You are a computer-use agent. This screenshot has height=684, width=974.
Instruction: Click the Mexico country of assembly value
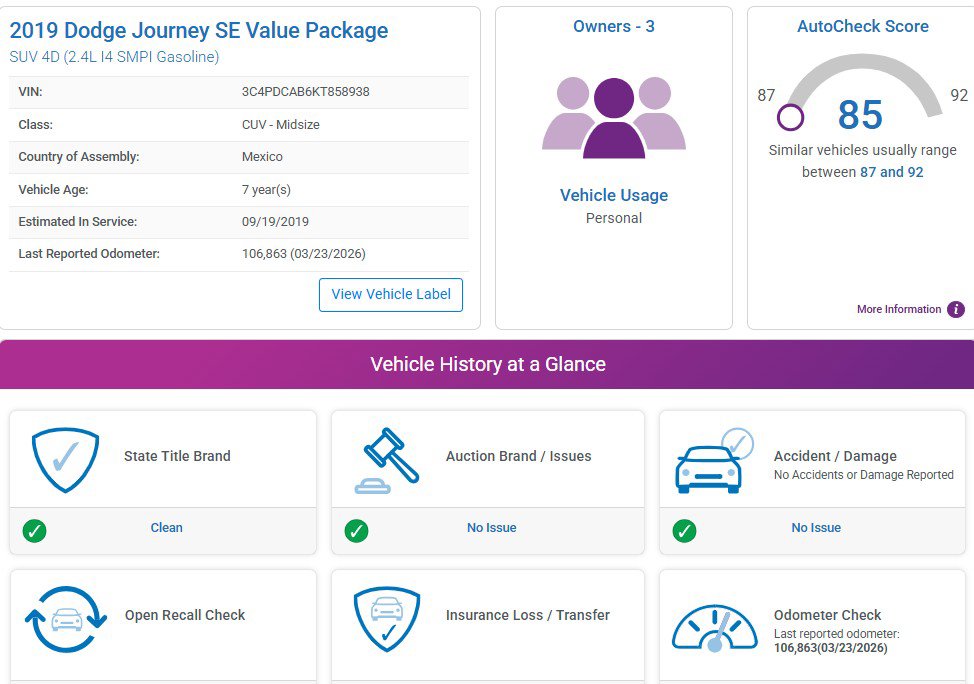coord(262,157)
